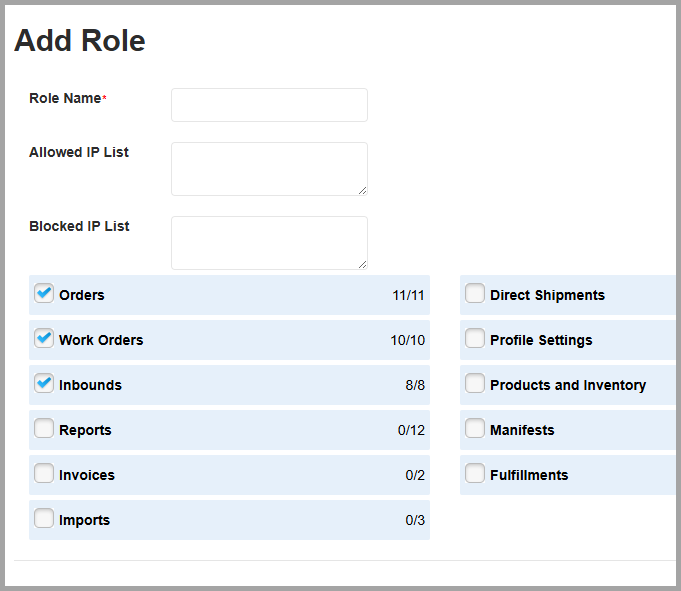681x591 pixels.
Task: Click into the Blocked IP List textarea
Action: tap(269, 243)
